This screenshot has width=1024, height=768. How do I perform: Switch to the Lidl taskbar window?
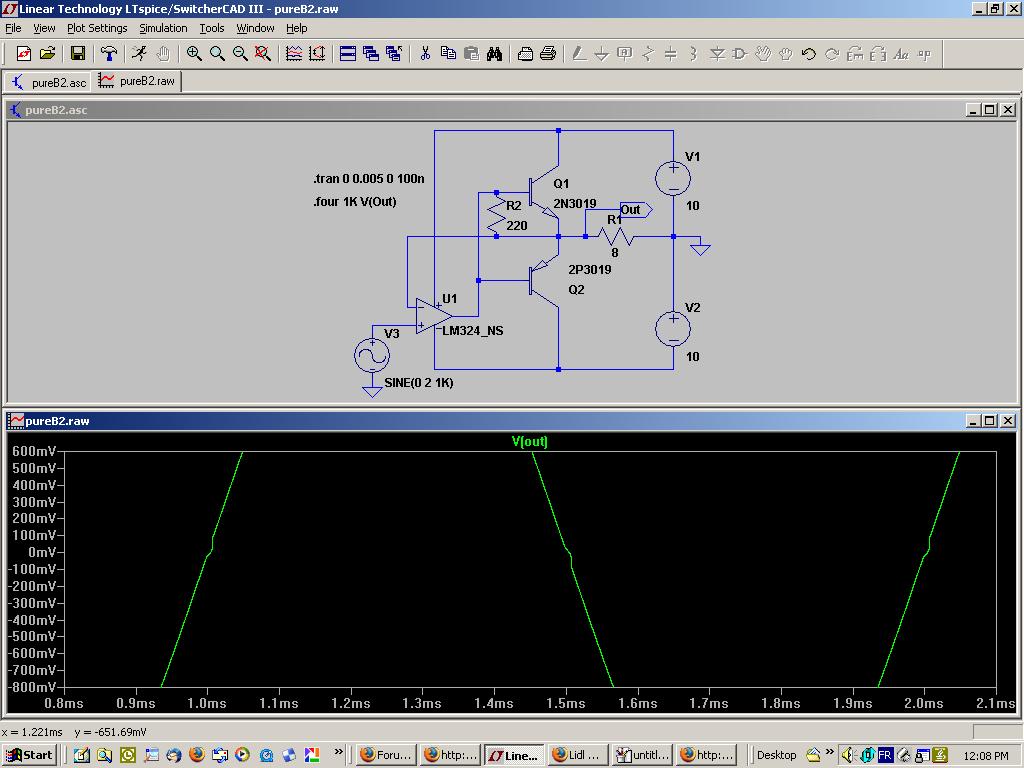pyautogui.click(x=576, y=755)
